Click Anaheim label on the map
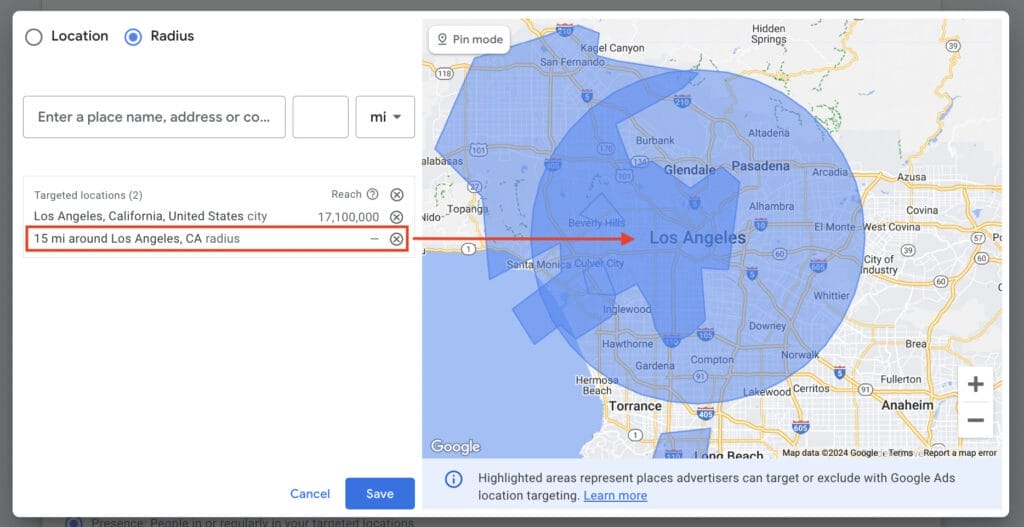The height and width of the screenshot is (527, 1024). (x=907, y=405)
